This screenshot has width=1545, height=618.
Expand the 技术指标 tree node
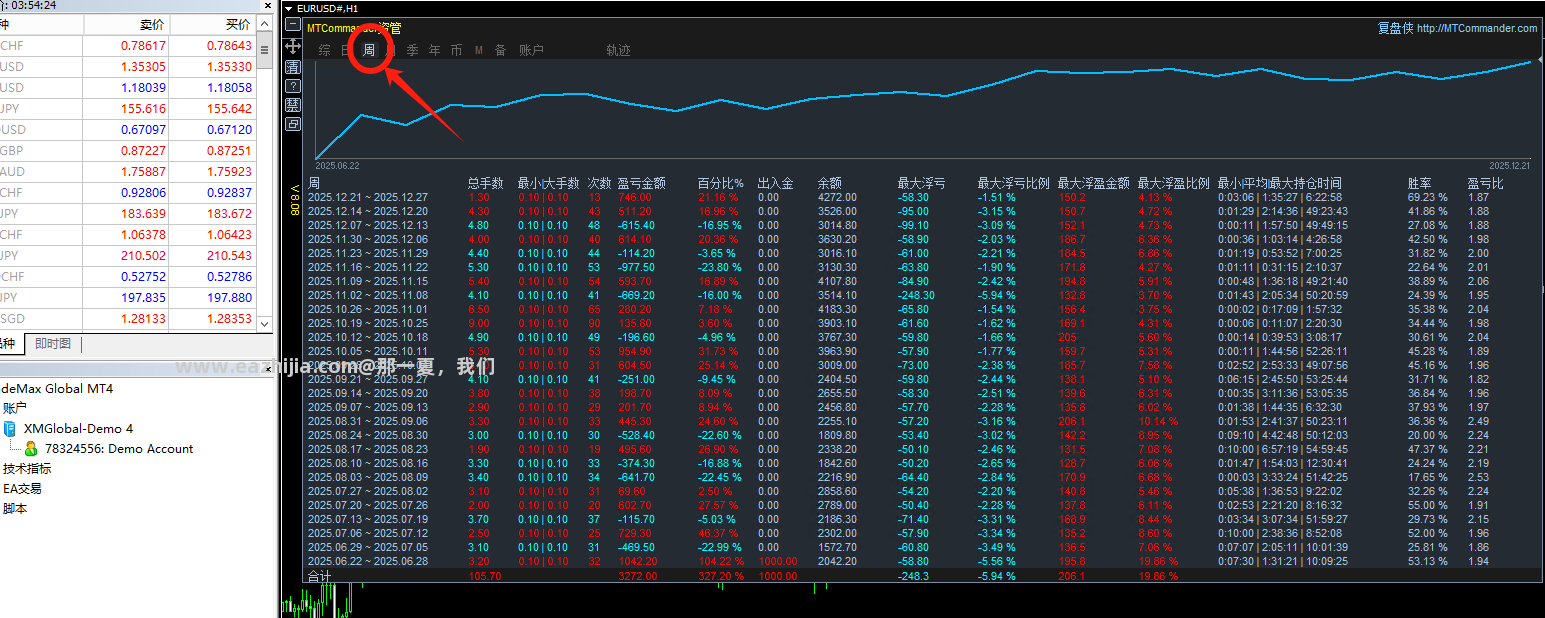click(x=27, y=468)
